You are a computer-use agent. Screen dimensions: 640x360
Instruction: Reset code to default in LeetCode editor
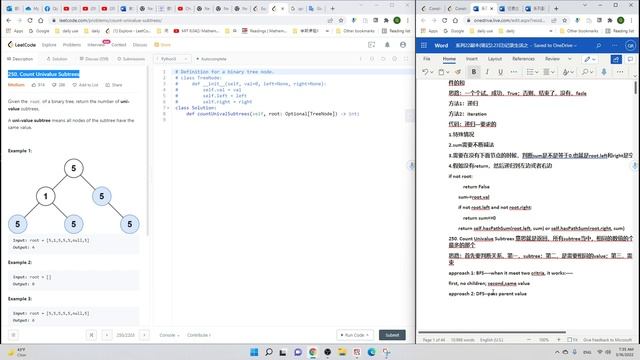383,59
